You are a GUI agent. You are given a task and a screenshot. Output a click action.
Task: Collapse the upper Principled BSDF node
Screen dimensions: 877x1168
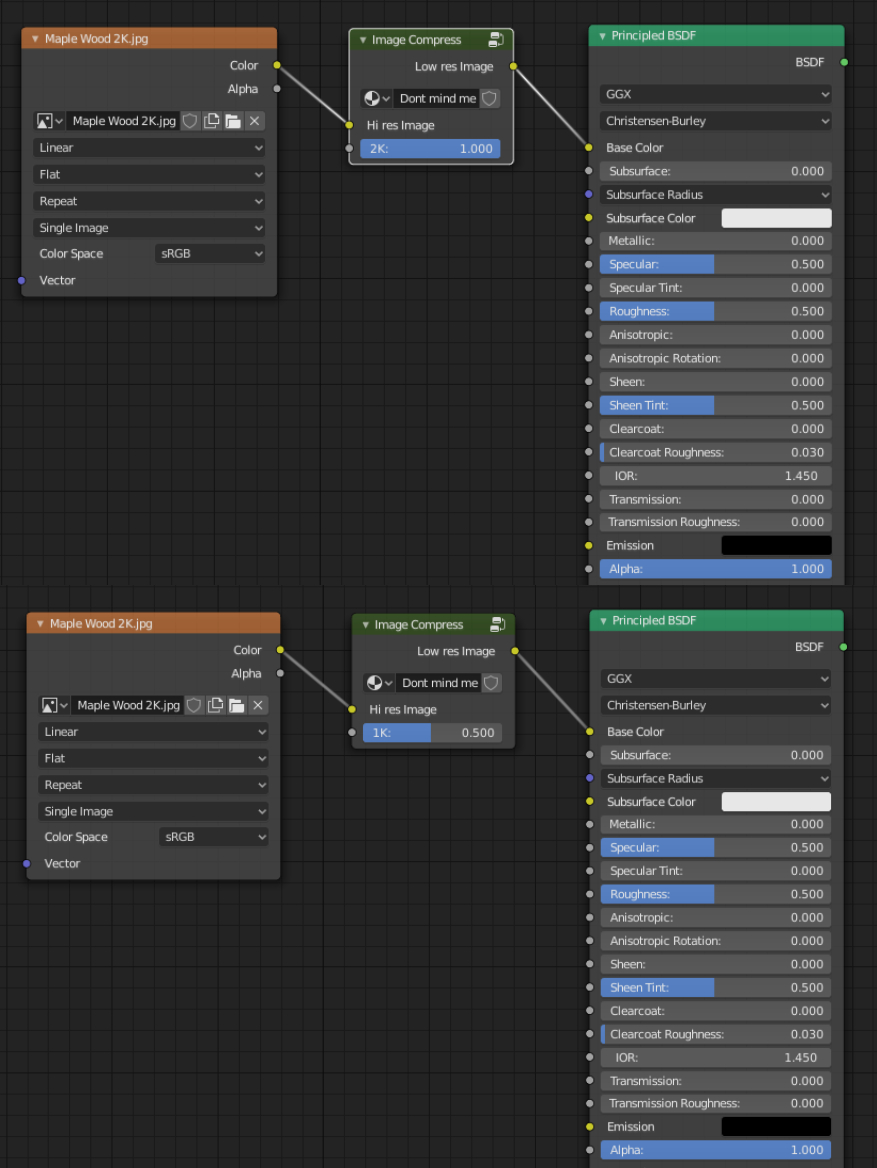pos(602,36)
